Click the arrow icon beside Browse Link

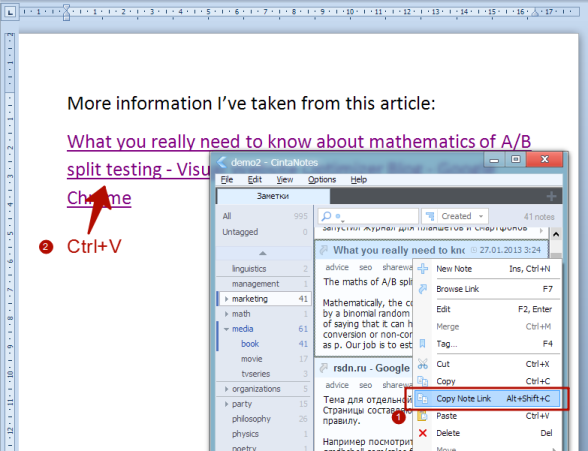[x=423, y=289]
